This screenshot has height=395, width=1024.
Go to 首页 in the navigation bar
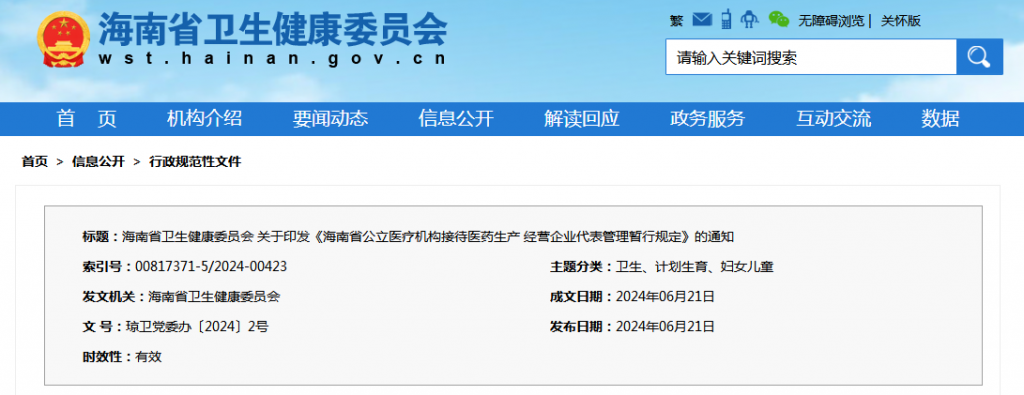(x=86, y=119)
